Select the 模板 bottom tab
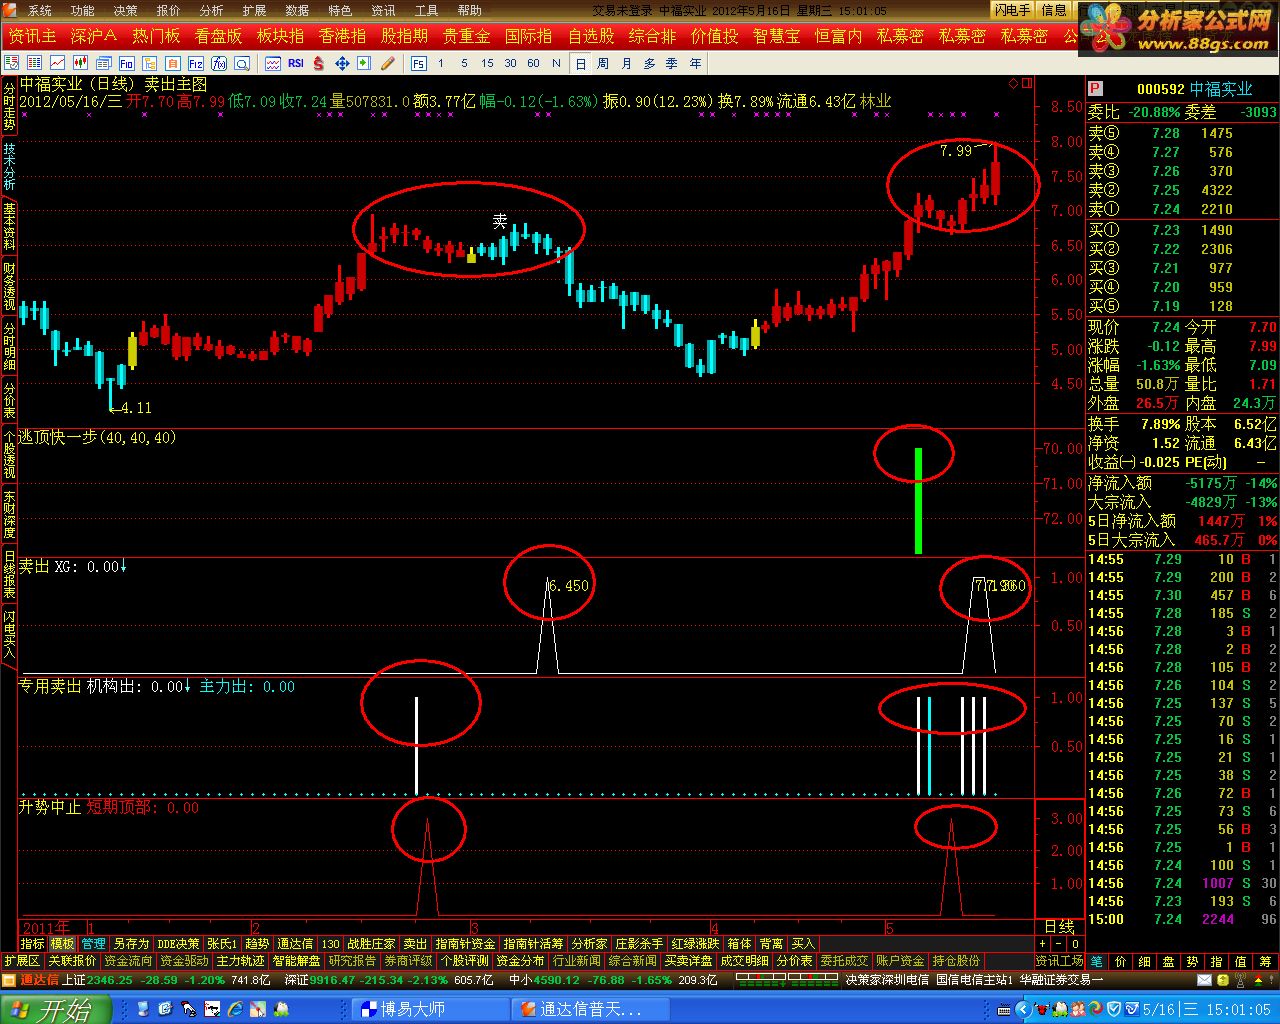Image resolution: width=1280 pixels, height=1024 pixels. click(x=62, y=944)
